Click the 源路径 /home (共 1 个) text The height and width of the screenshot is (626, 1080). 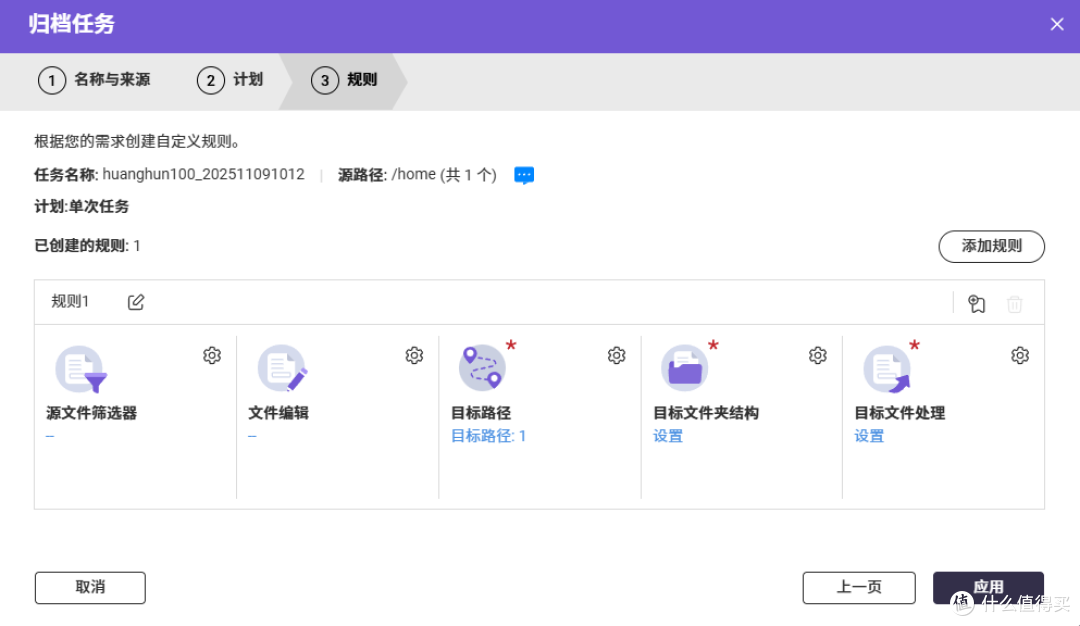point(417,175)
